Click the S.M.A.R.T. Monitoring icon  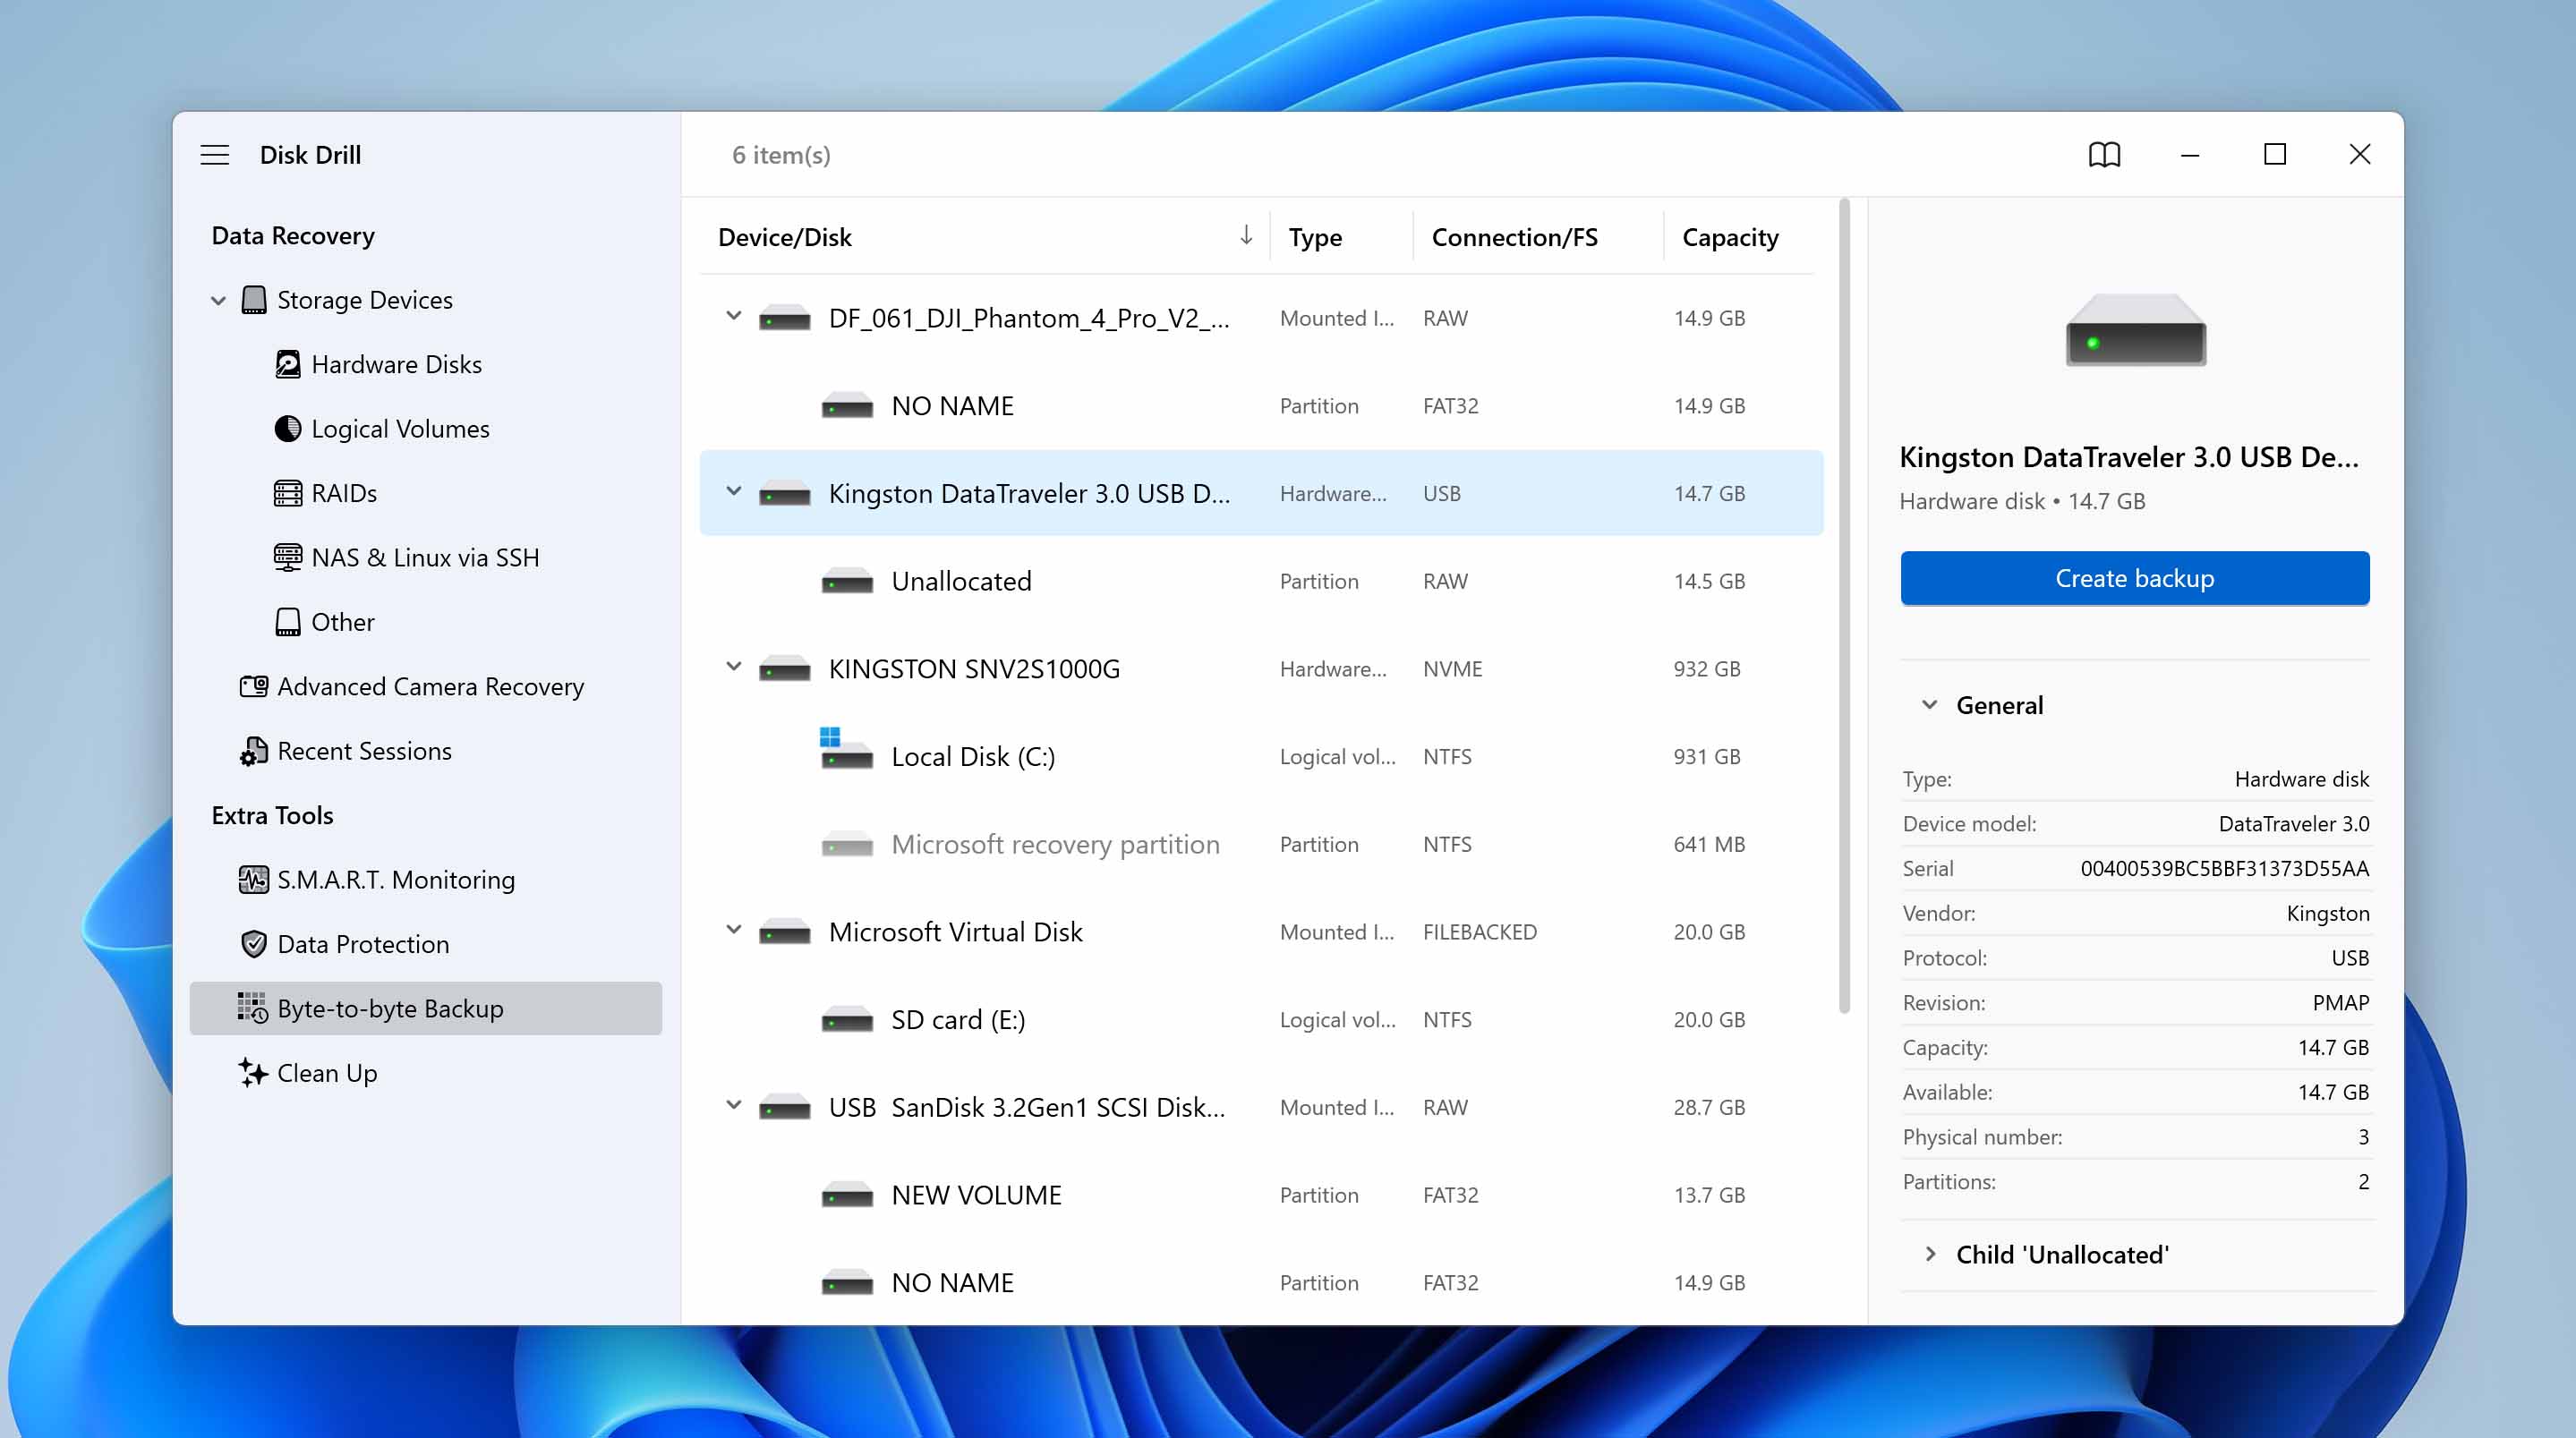(254, 880)
